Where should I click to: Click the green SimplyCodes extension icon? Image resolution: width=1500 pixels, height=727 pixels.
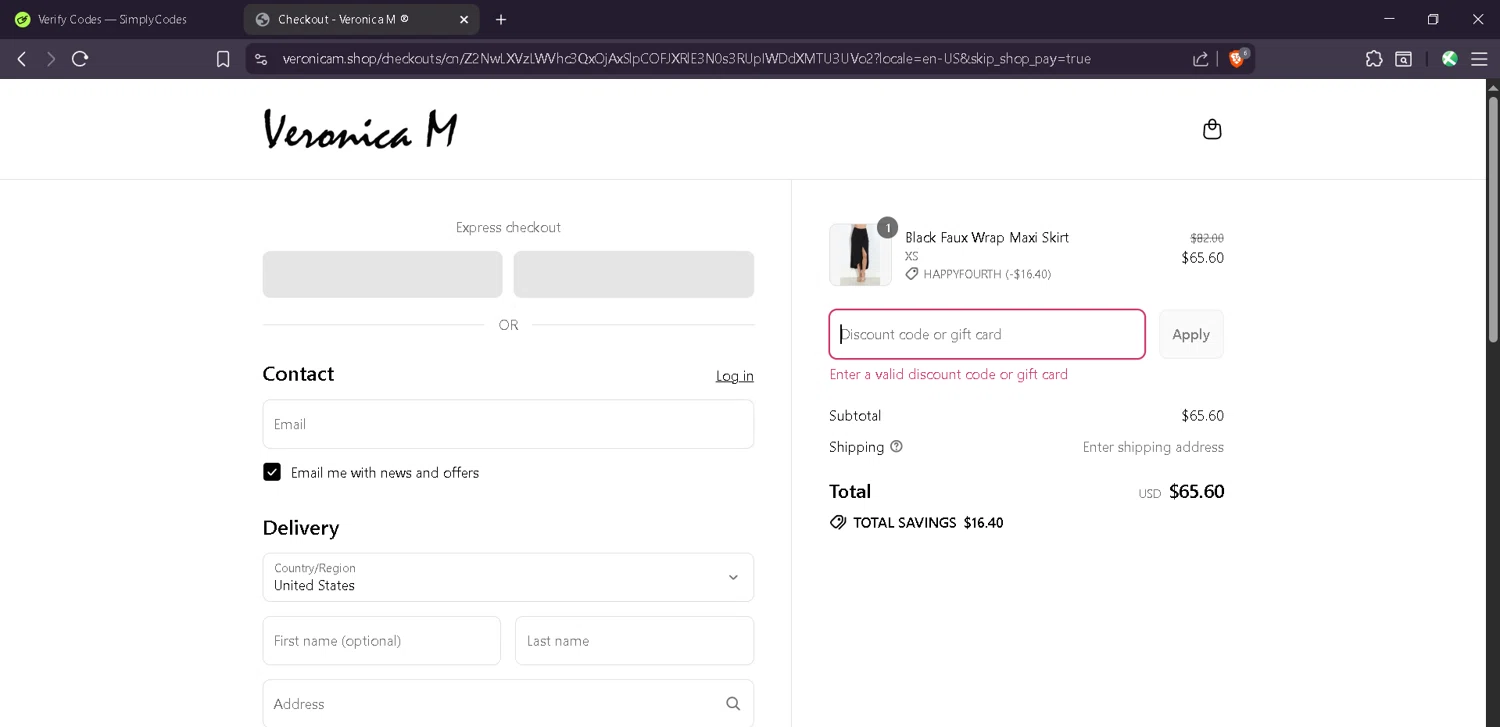coord(1449,59)
